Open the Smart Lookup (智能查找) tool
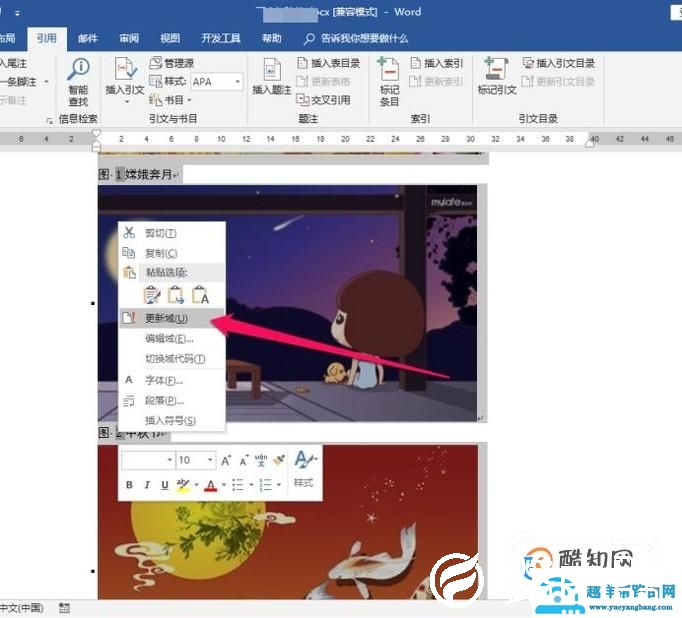The width and height of the screenshot is (682, 618). pos(79,82)
